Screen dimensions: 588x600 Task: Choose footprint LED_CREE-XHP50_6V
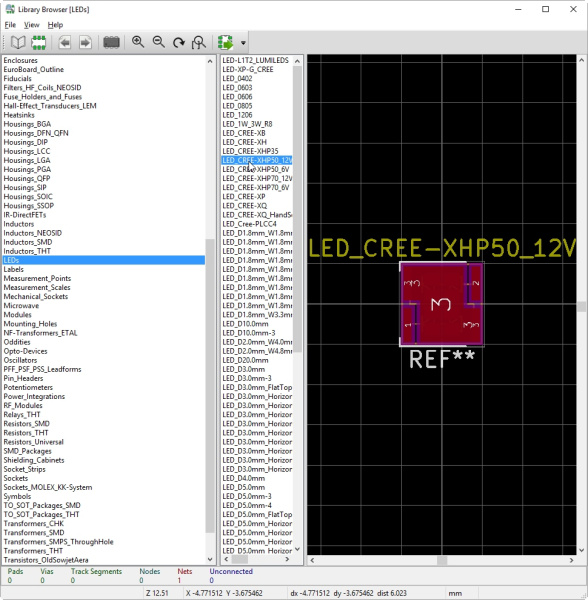pyautogui.click(x=256, y=169)
